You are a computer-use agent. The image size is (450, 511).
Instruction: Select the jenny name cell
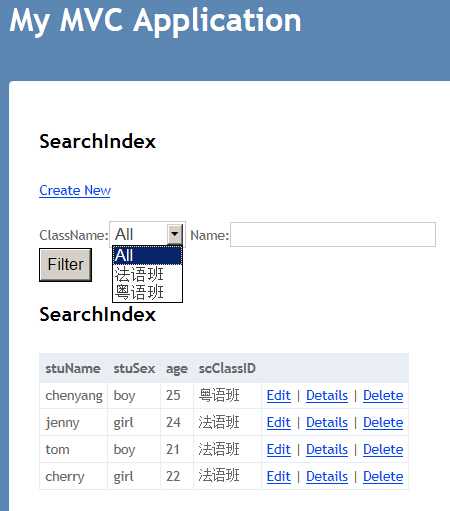[x=74, y=423]
